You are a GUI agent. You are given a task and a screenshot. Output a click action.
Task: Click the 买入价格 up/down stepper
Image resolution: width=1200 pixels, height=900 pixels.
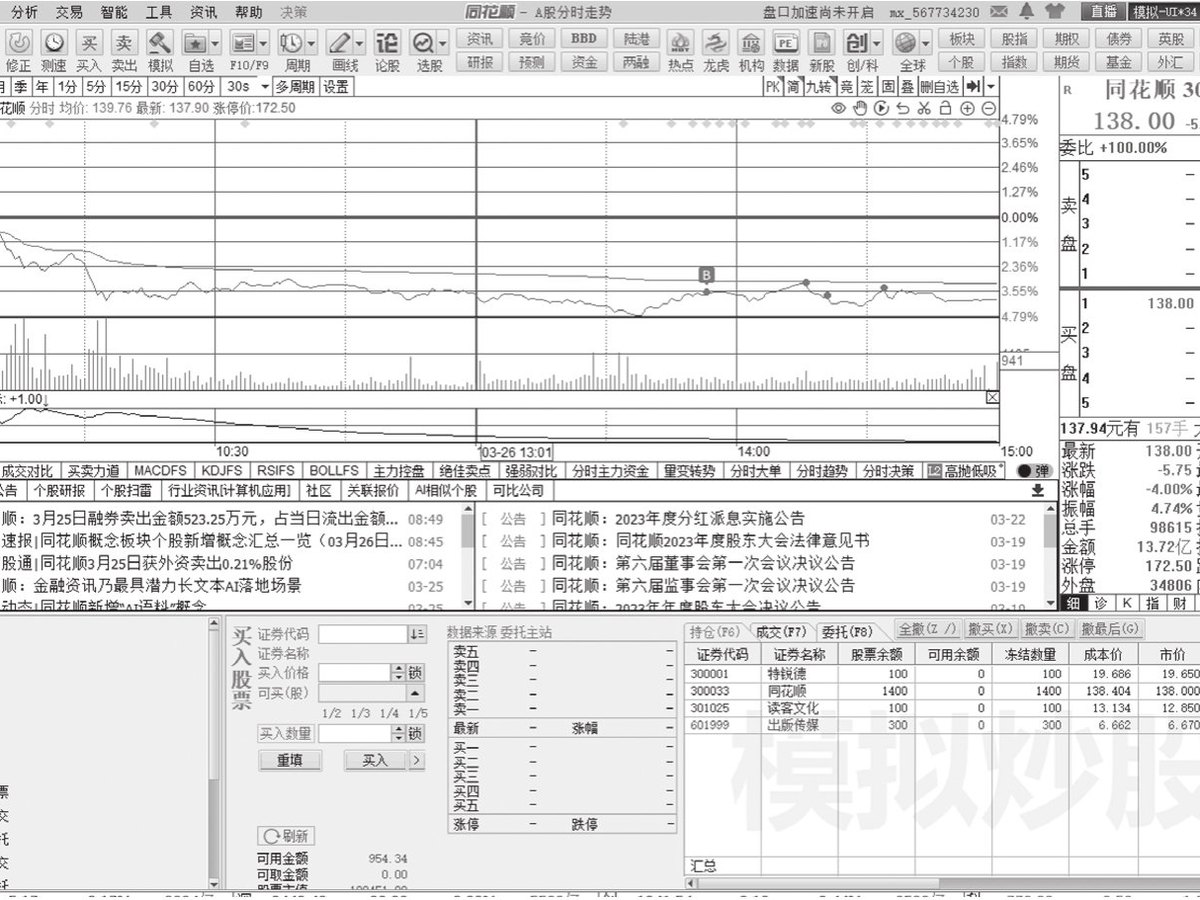pyautogui.click(x=398, y=673)
